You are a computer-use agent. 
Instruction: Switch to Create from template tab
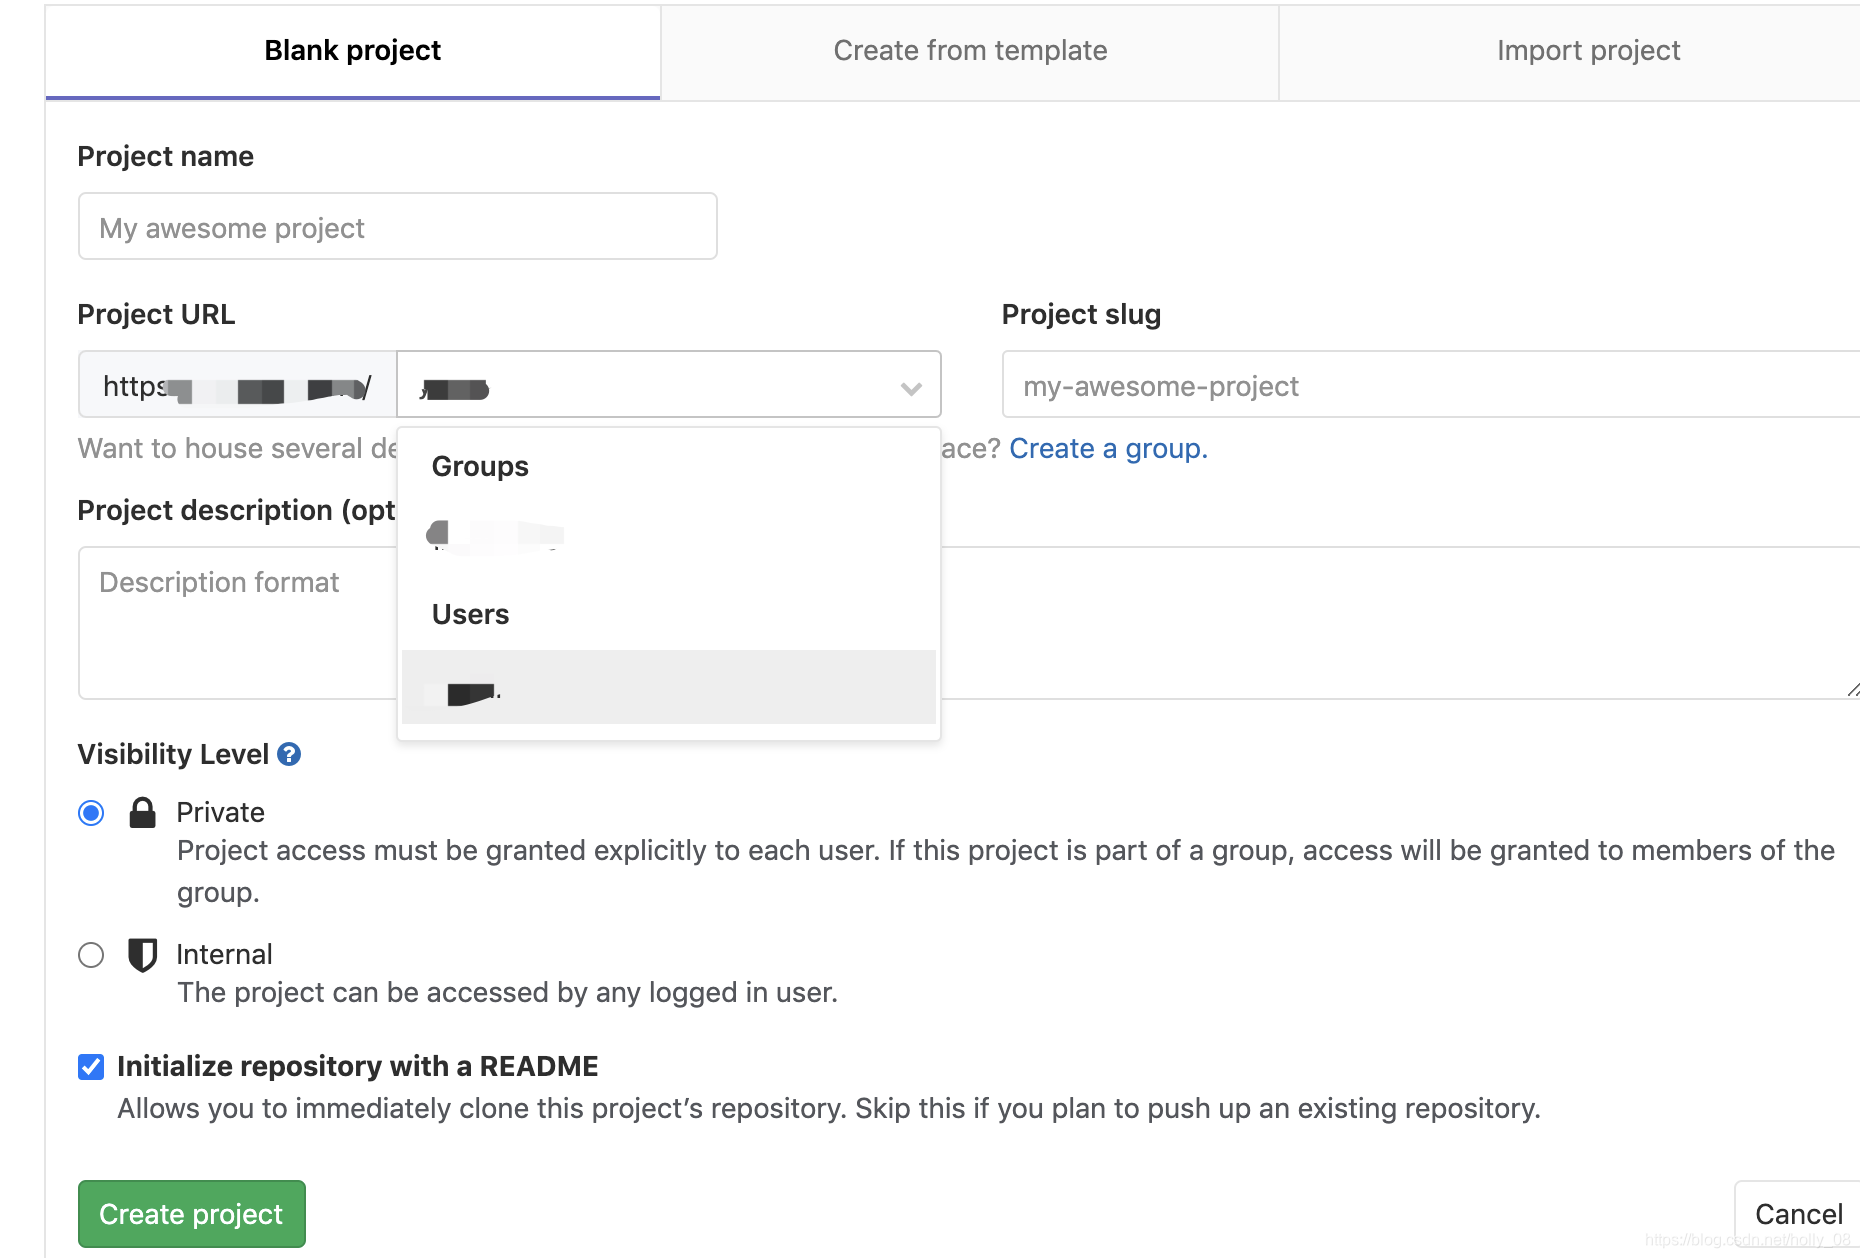(970, 51)
